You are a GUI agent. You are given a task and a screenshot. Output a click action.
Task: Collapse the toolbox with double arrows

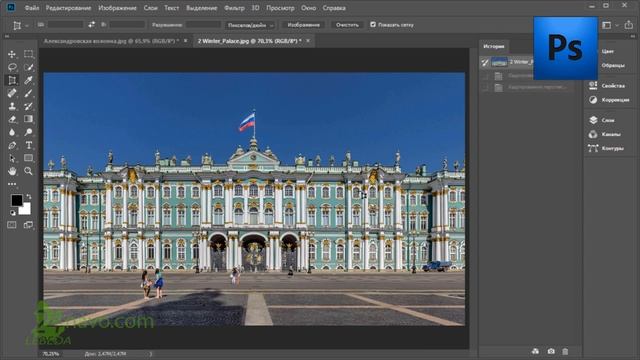[7, 36]
